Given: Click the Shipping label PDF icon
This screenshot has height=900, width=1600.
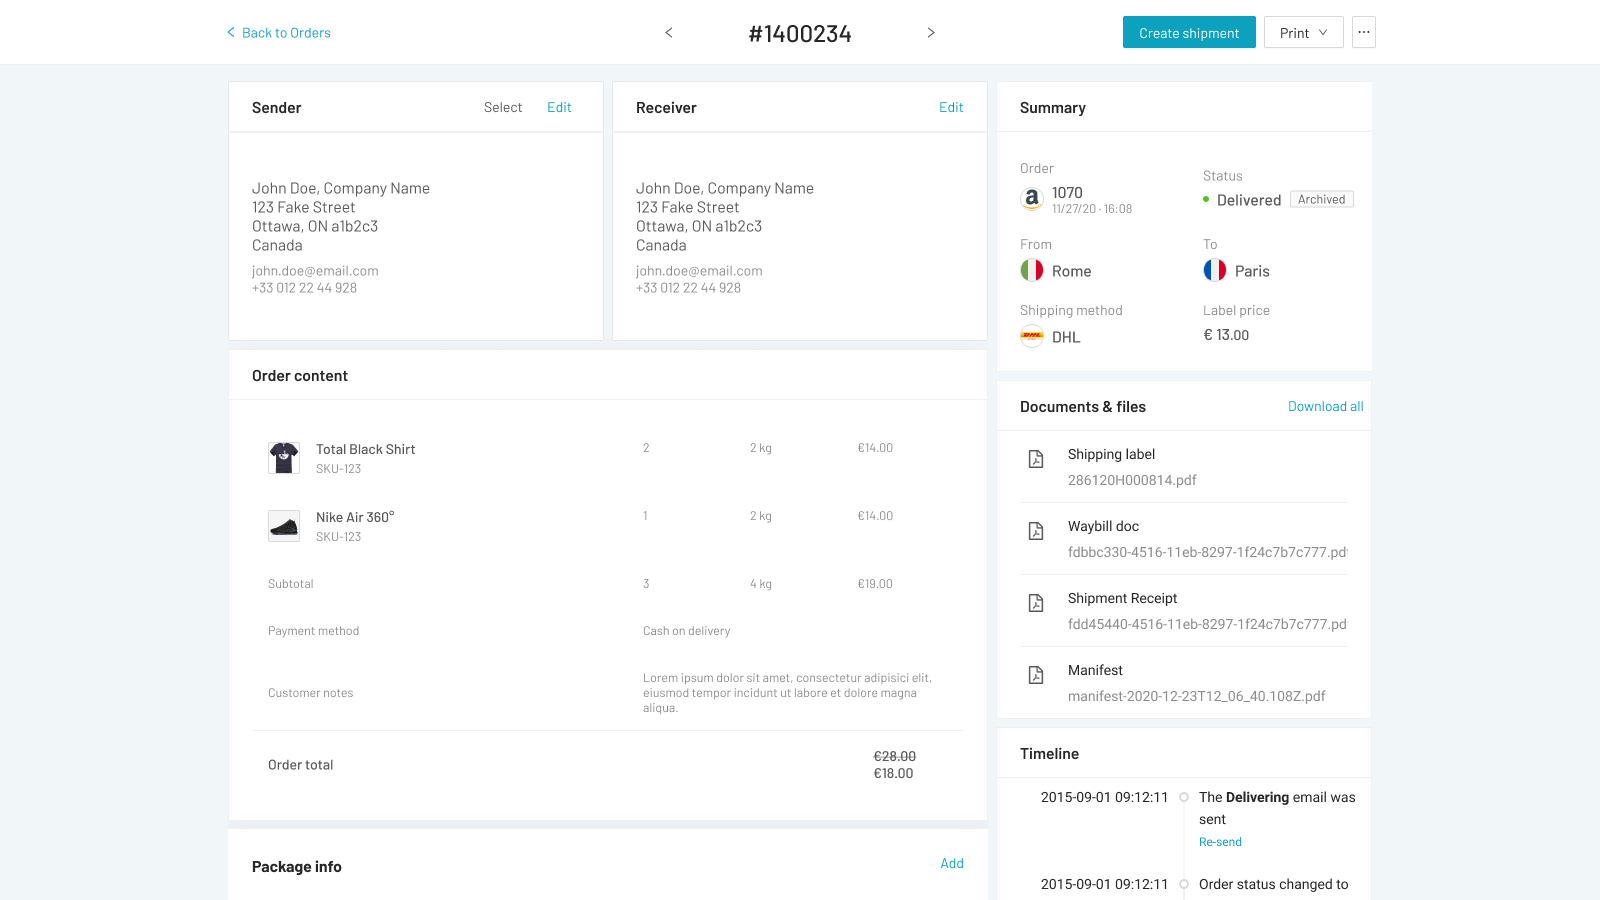Looking at the screenshot, I should 1036,459.
